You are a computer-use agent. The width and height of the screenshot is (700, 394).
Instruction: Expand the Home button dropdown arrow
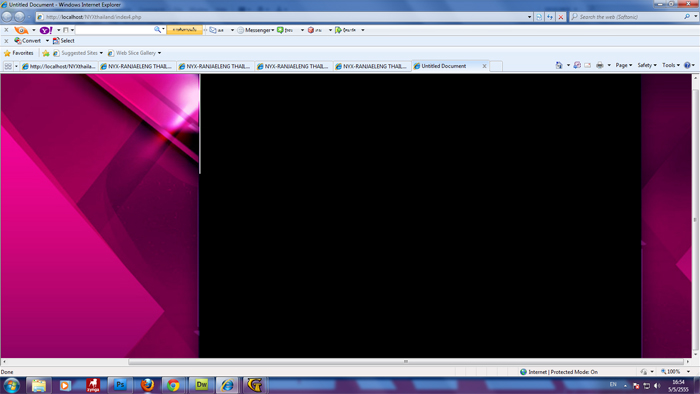point(568,65)
